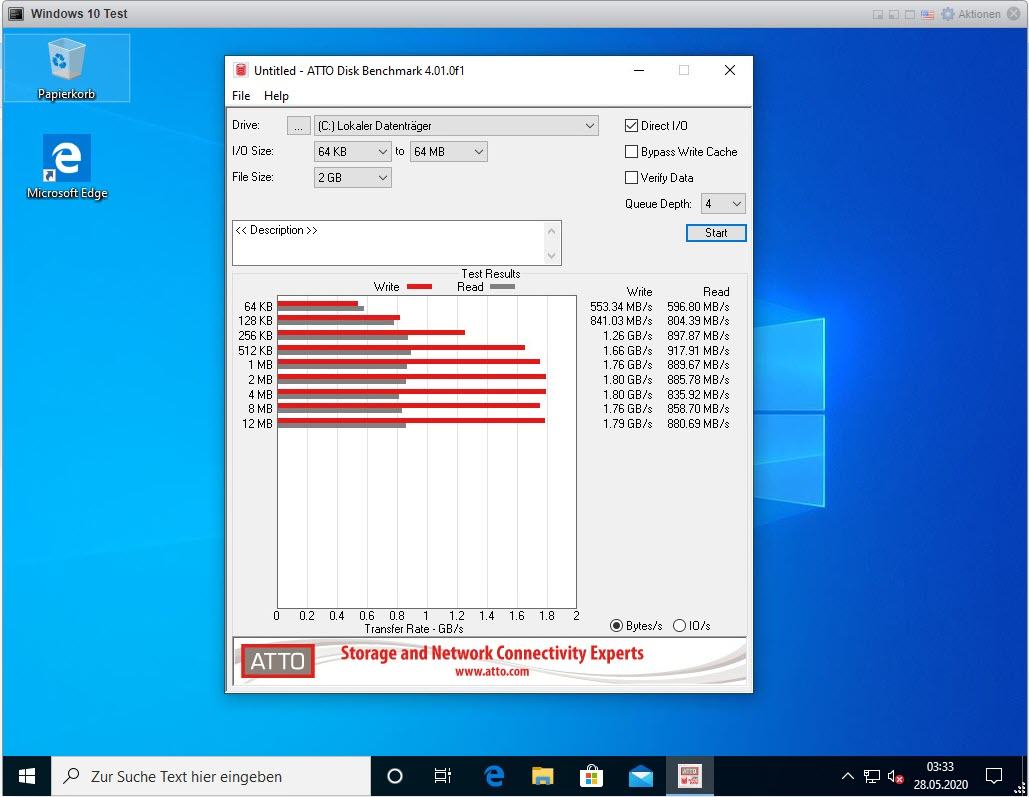
Task: Open the www.atto.com link
Action: [492, 672]
